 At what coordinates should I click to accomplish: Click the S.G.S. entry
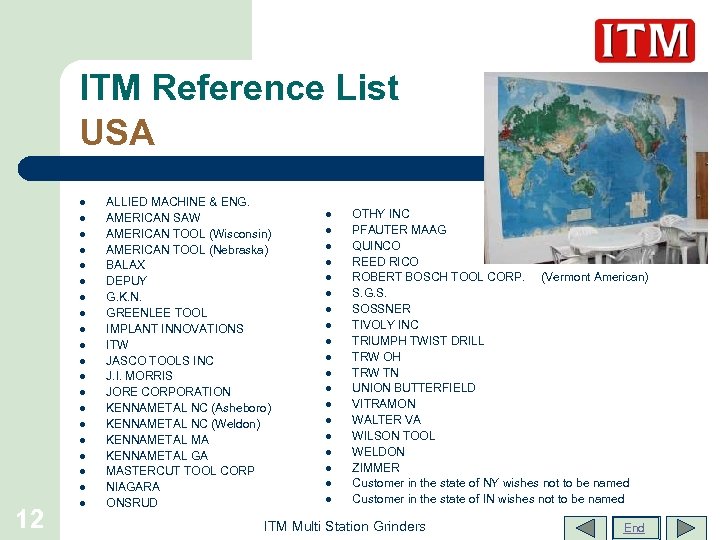369,293
